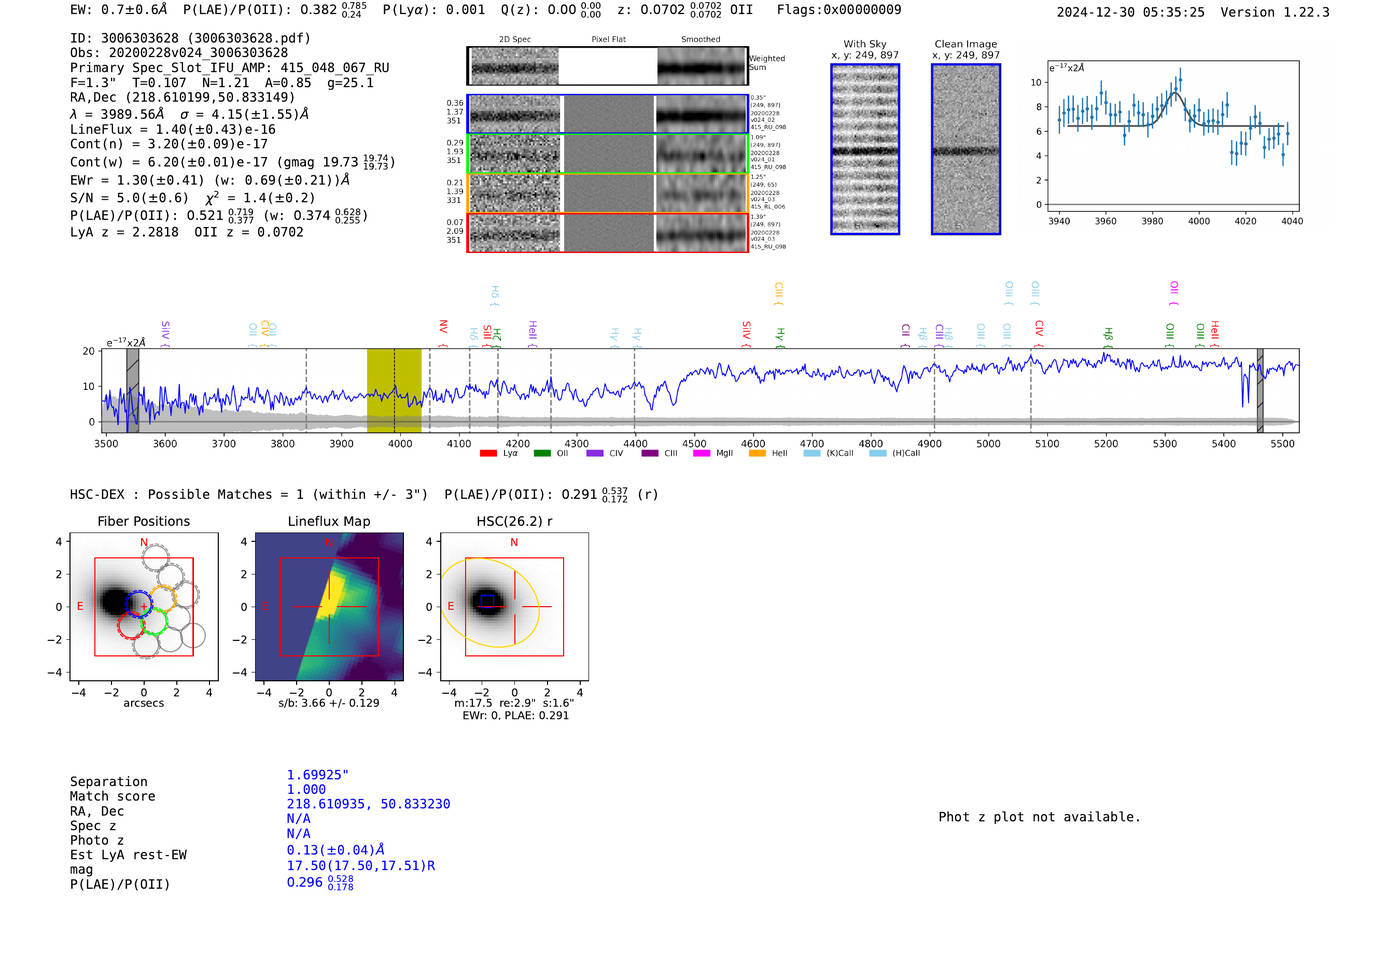Open the Clean Image cutout
This screenshot has height=953, width=1400.
click(966, 149)
